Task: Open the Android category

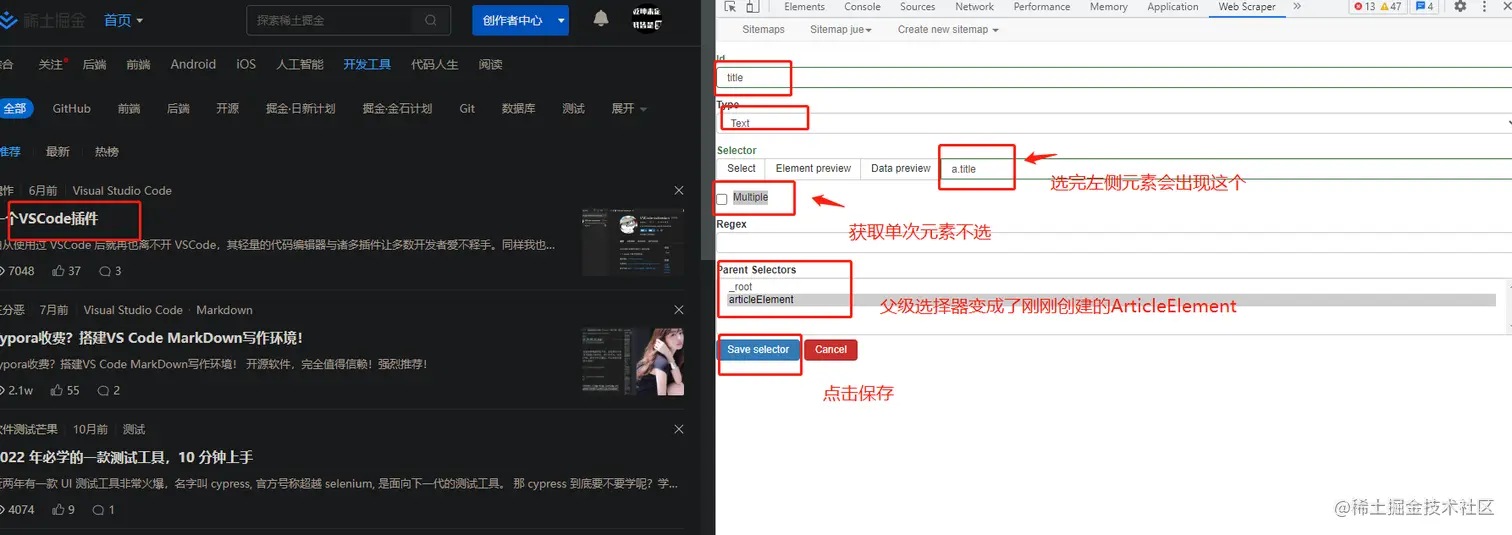Action: [193, 64]
